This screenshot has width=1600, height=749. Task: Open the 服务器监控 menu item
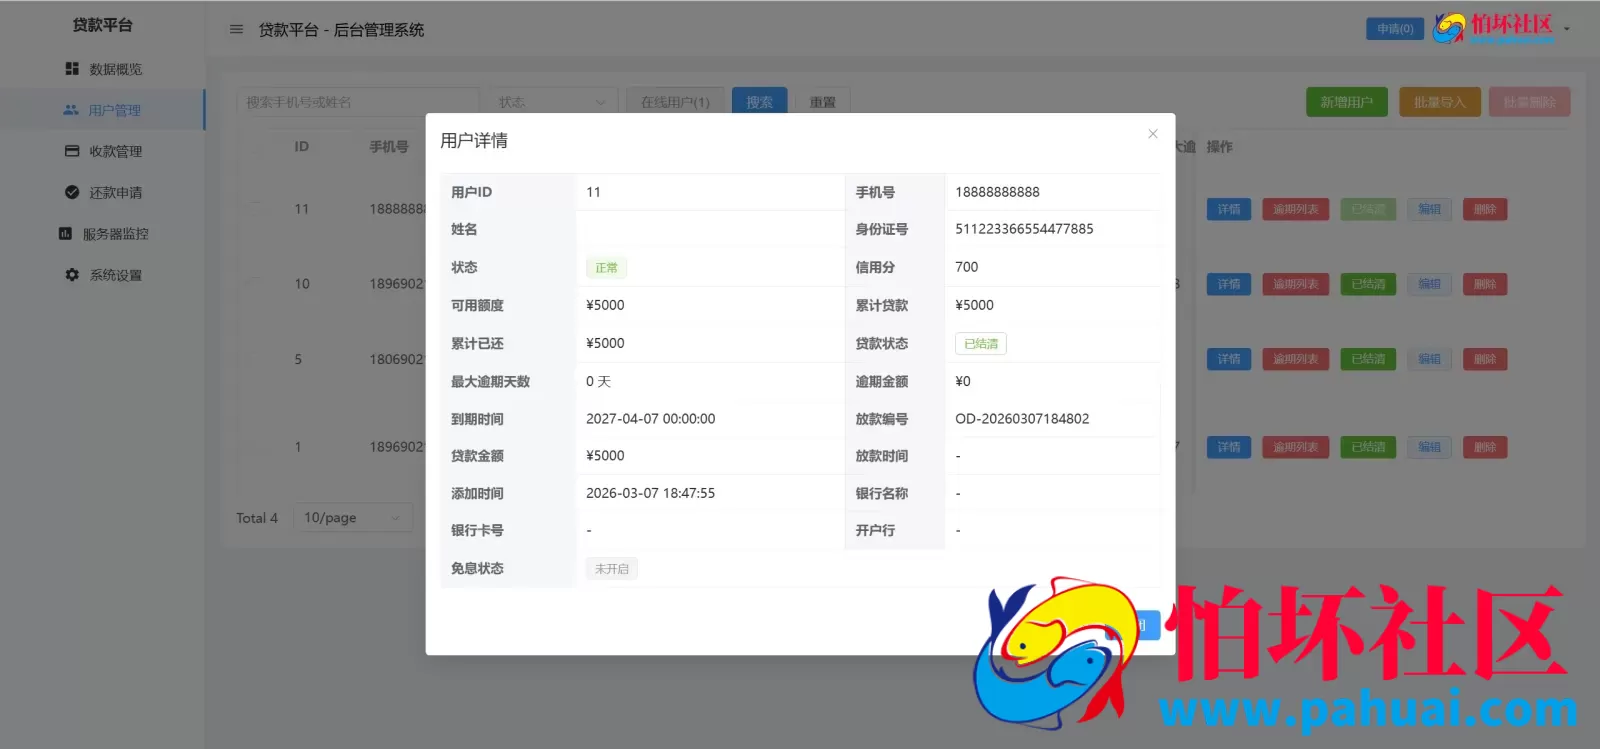pos(102,233)
